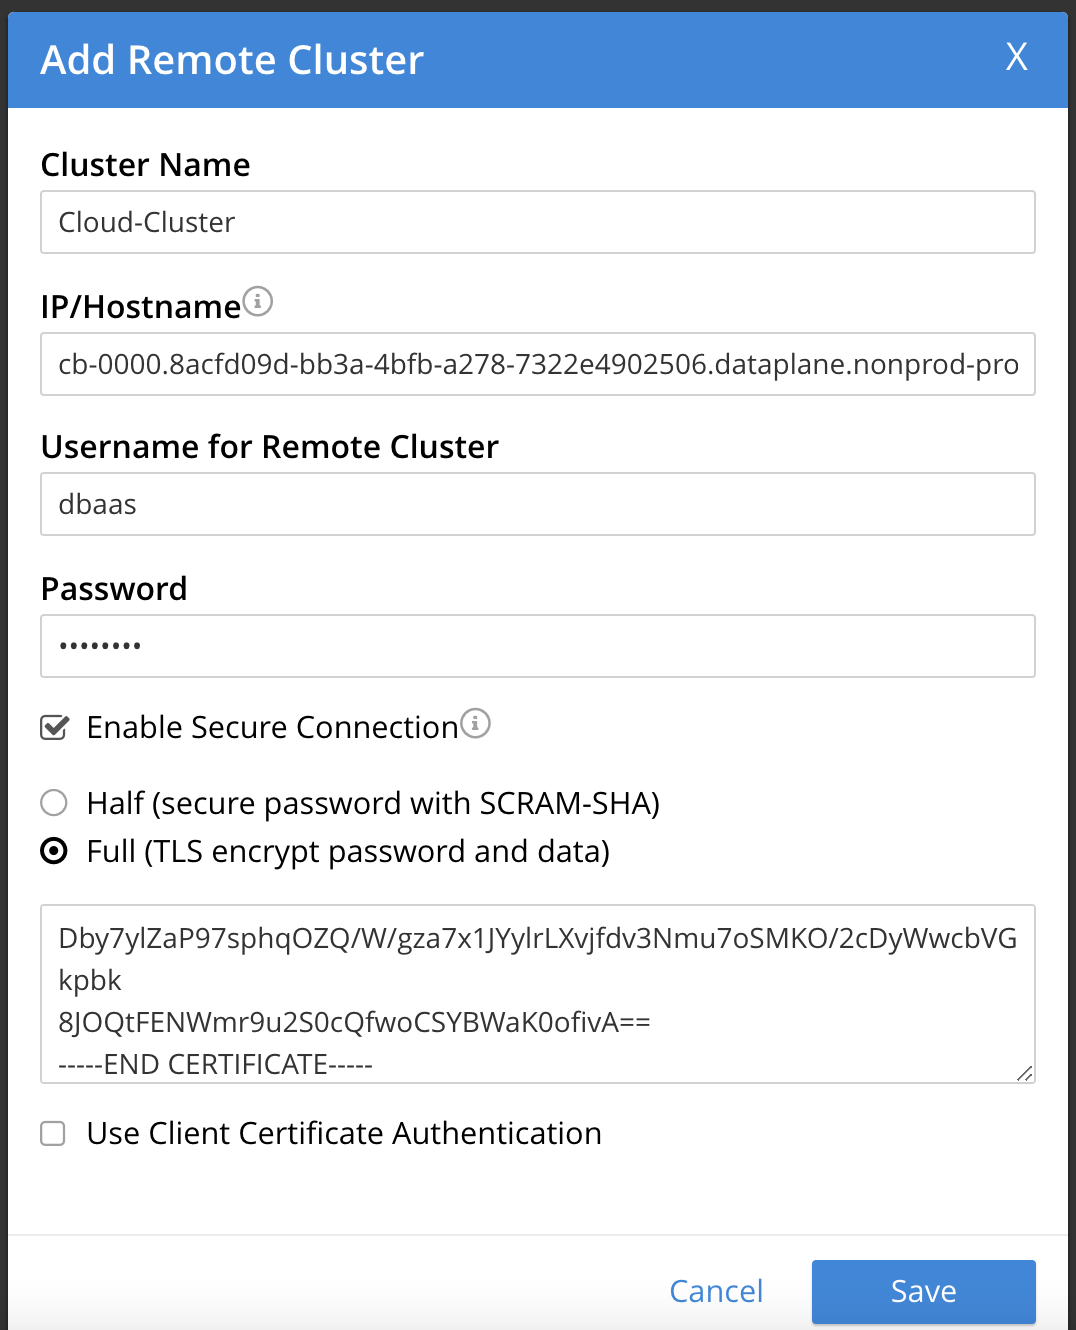Click the Cluster Name input field

(x=537, y=222)
